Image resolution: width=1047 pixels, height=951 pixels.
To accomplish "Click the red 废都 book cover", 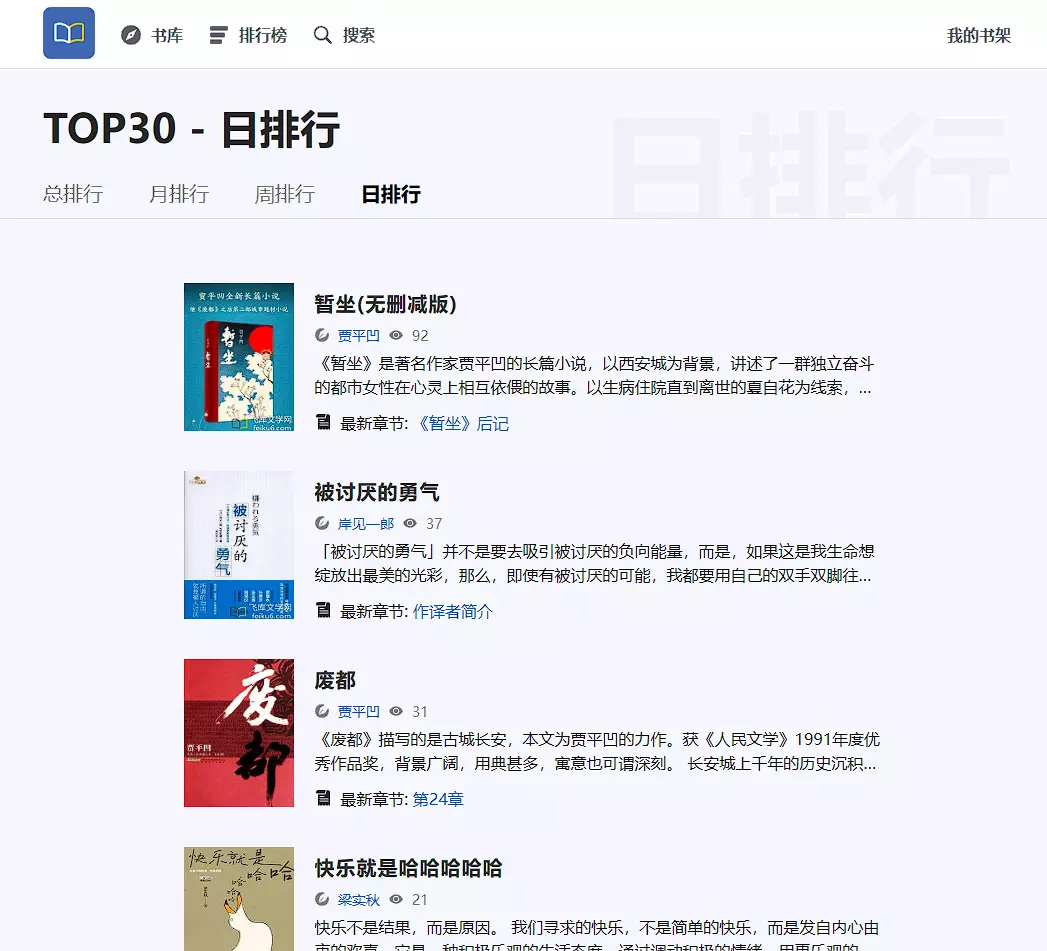I will (x=239, y=733).
